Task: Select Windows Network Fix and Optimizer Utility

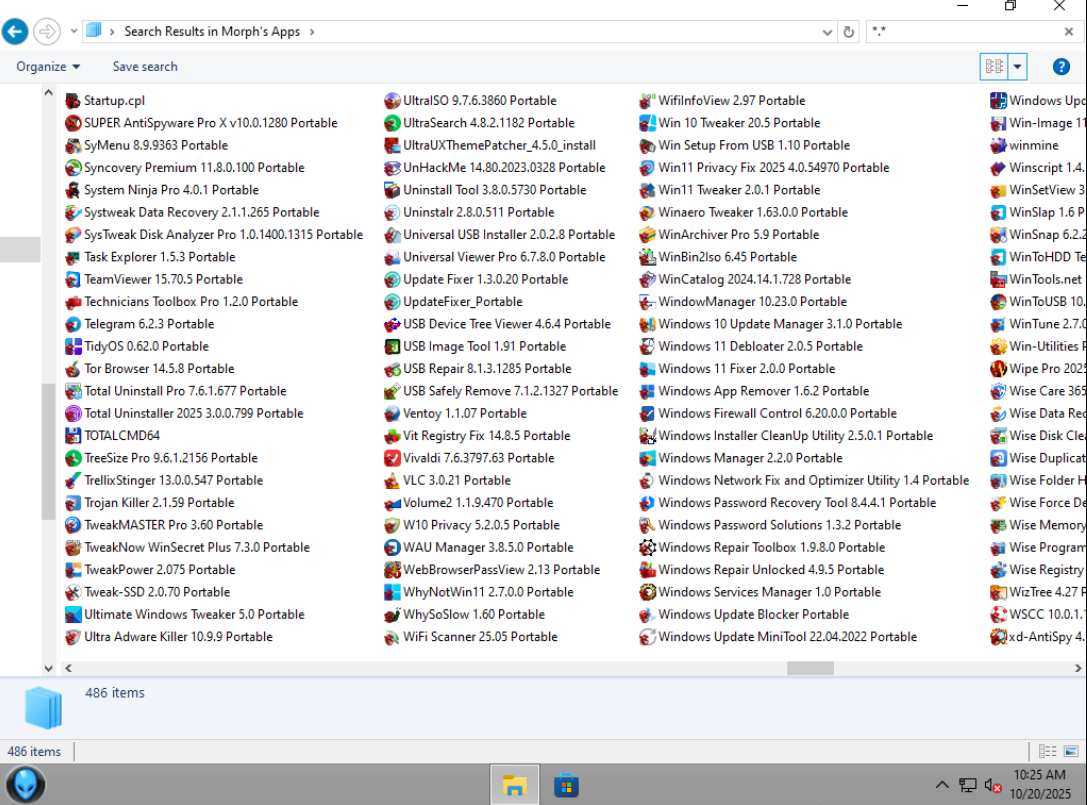Action: coord(803,481)
